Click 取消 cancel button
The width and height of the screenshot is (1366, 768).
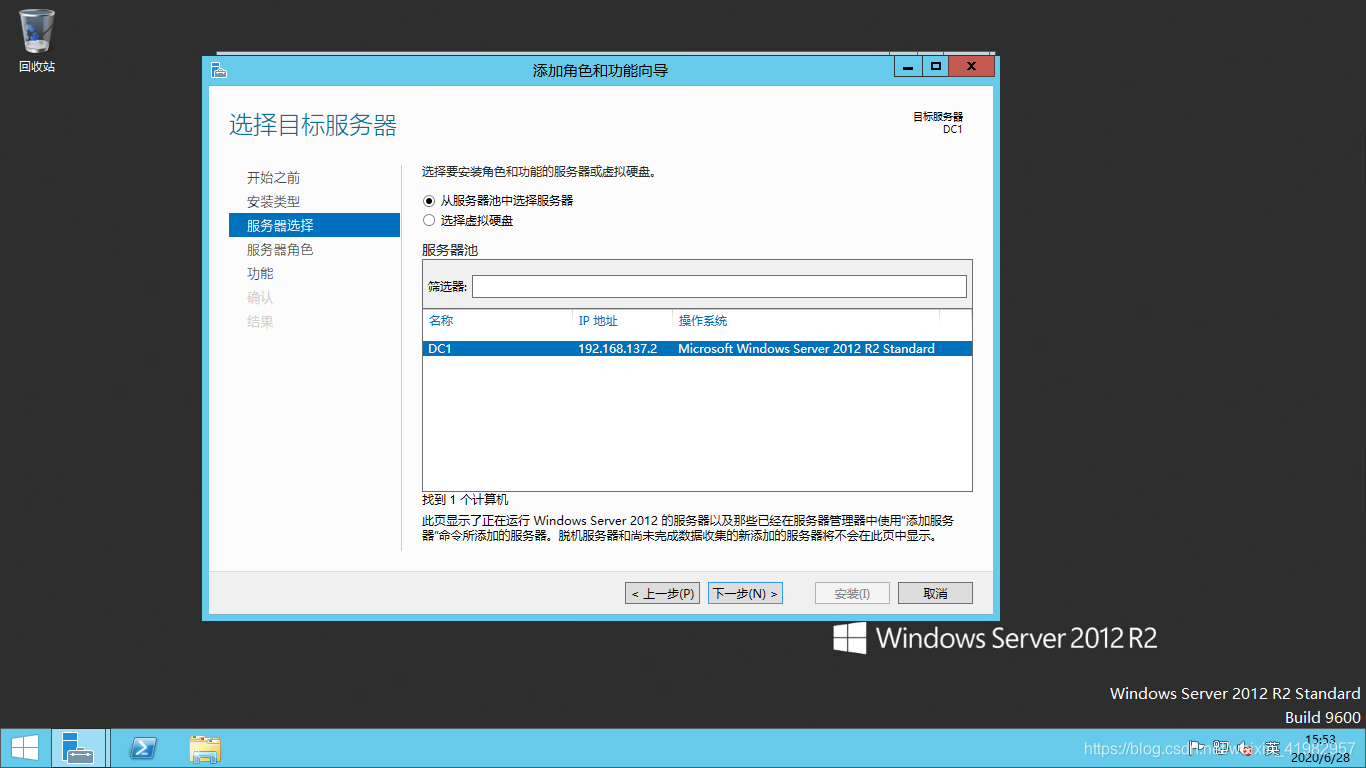point(935,593)
